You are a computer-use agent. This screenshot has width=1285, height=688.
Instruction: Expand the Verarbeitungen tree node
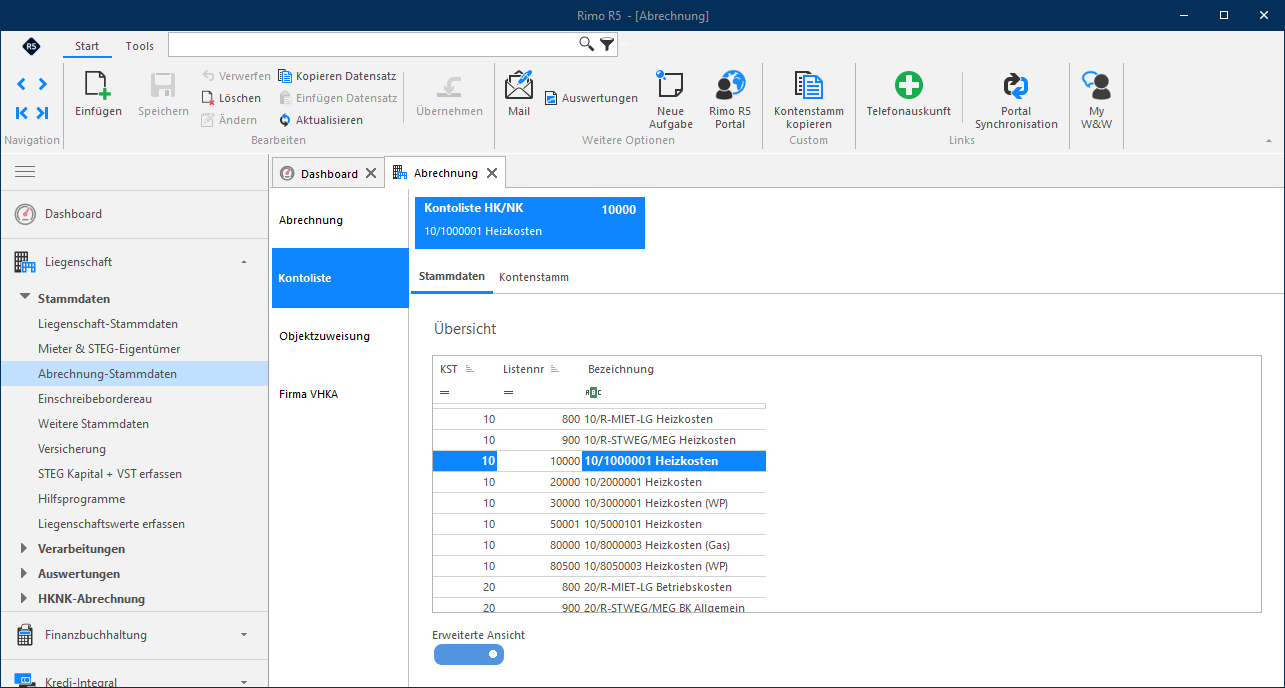[25, 548]
